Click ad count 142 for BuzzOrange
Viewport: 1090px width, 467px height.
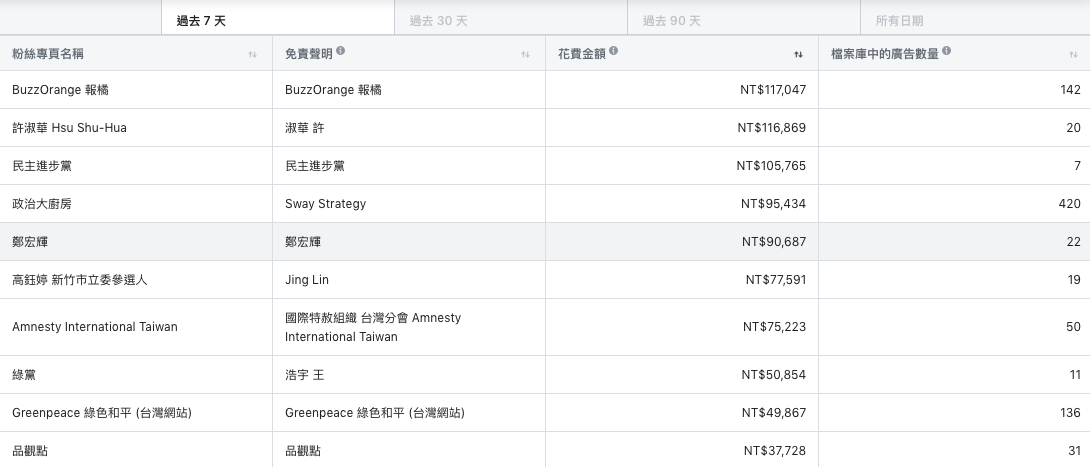[x=1071, y=90]
